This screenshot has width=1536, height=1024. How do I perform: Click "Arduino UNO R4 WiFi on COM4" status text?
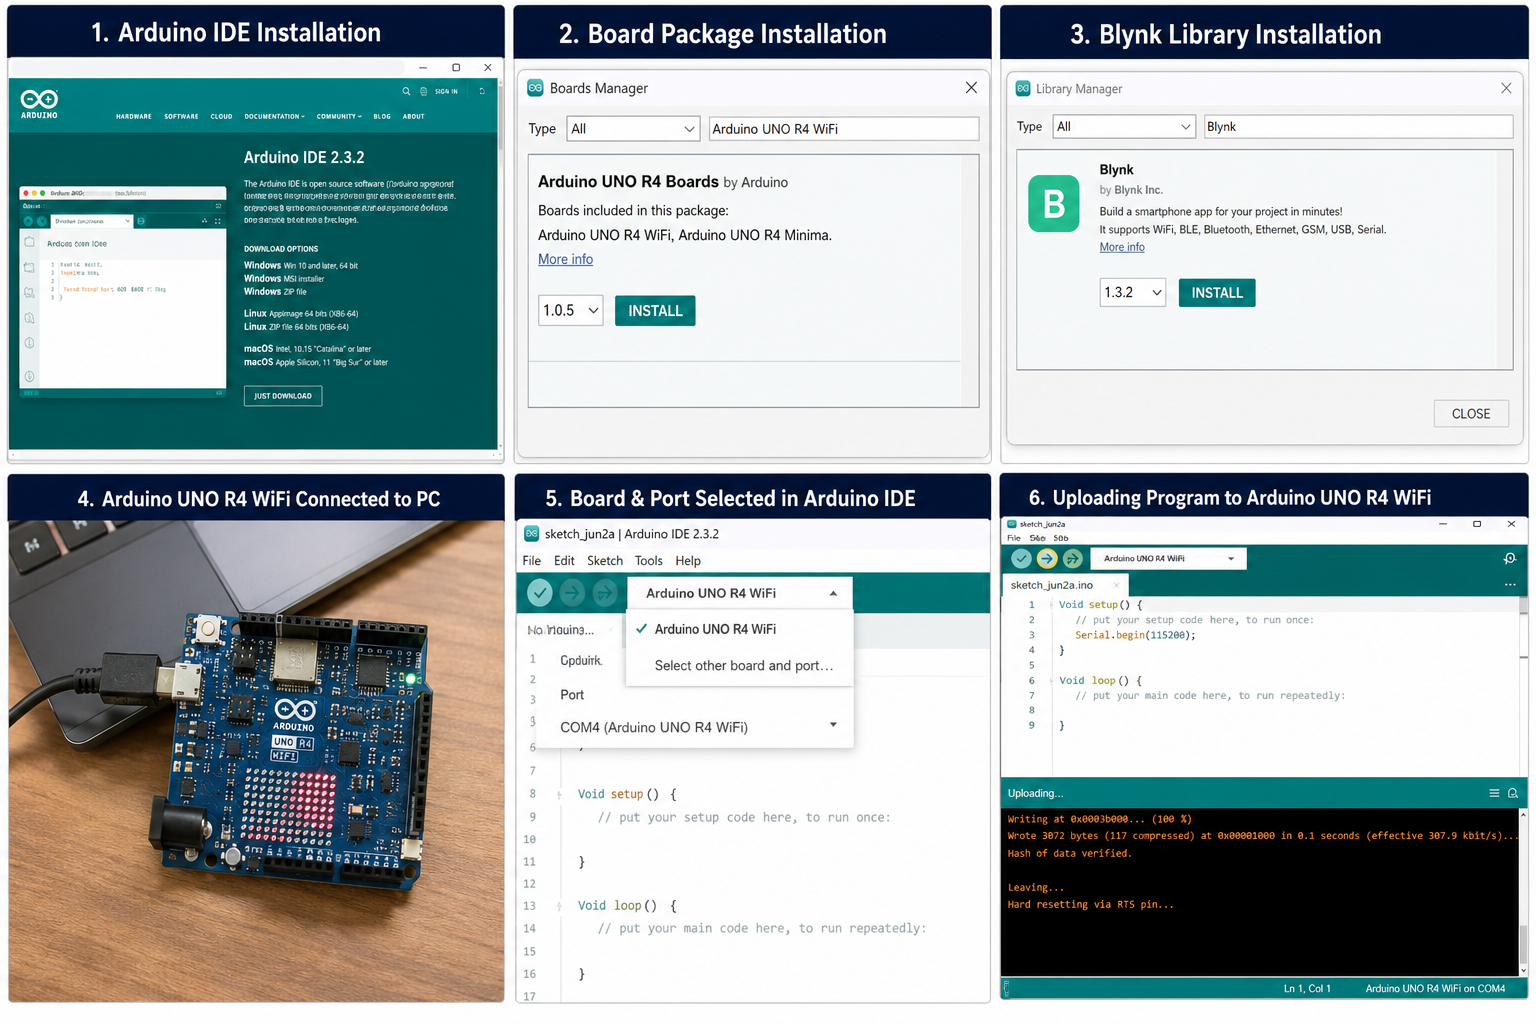click(1435, 989)
